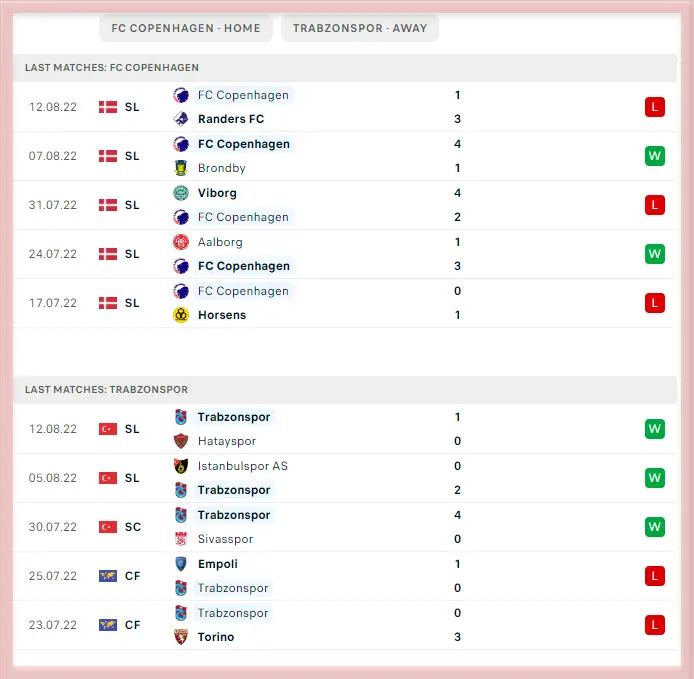Click the Torino club crest
Viewport: 694px width, 679px height.
coord(181,637)
